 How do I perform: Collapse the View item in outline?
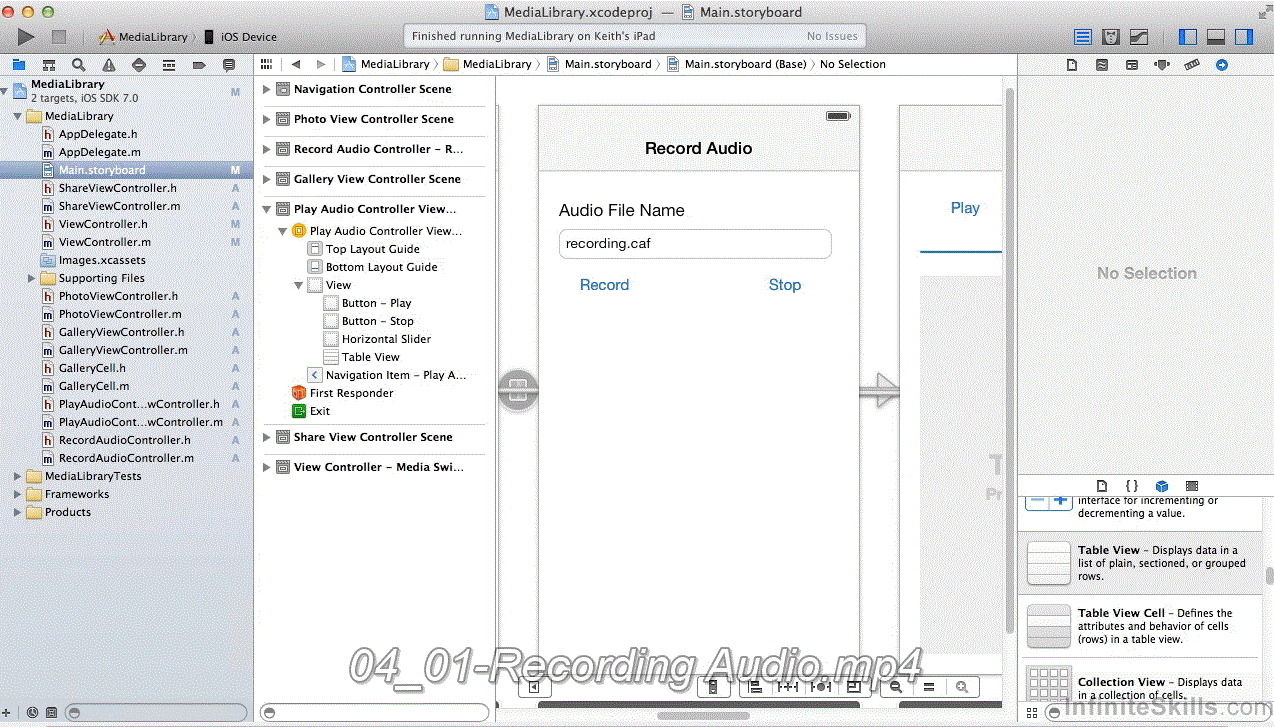(299, 285)
